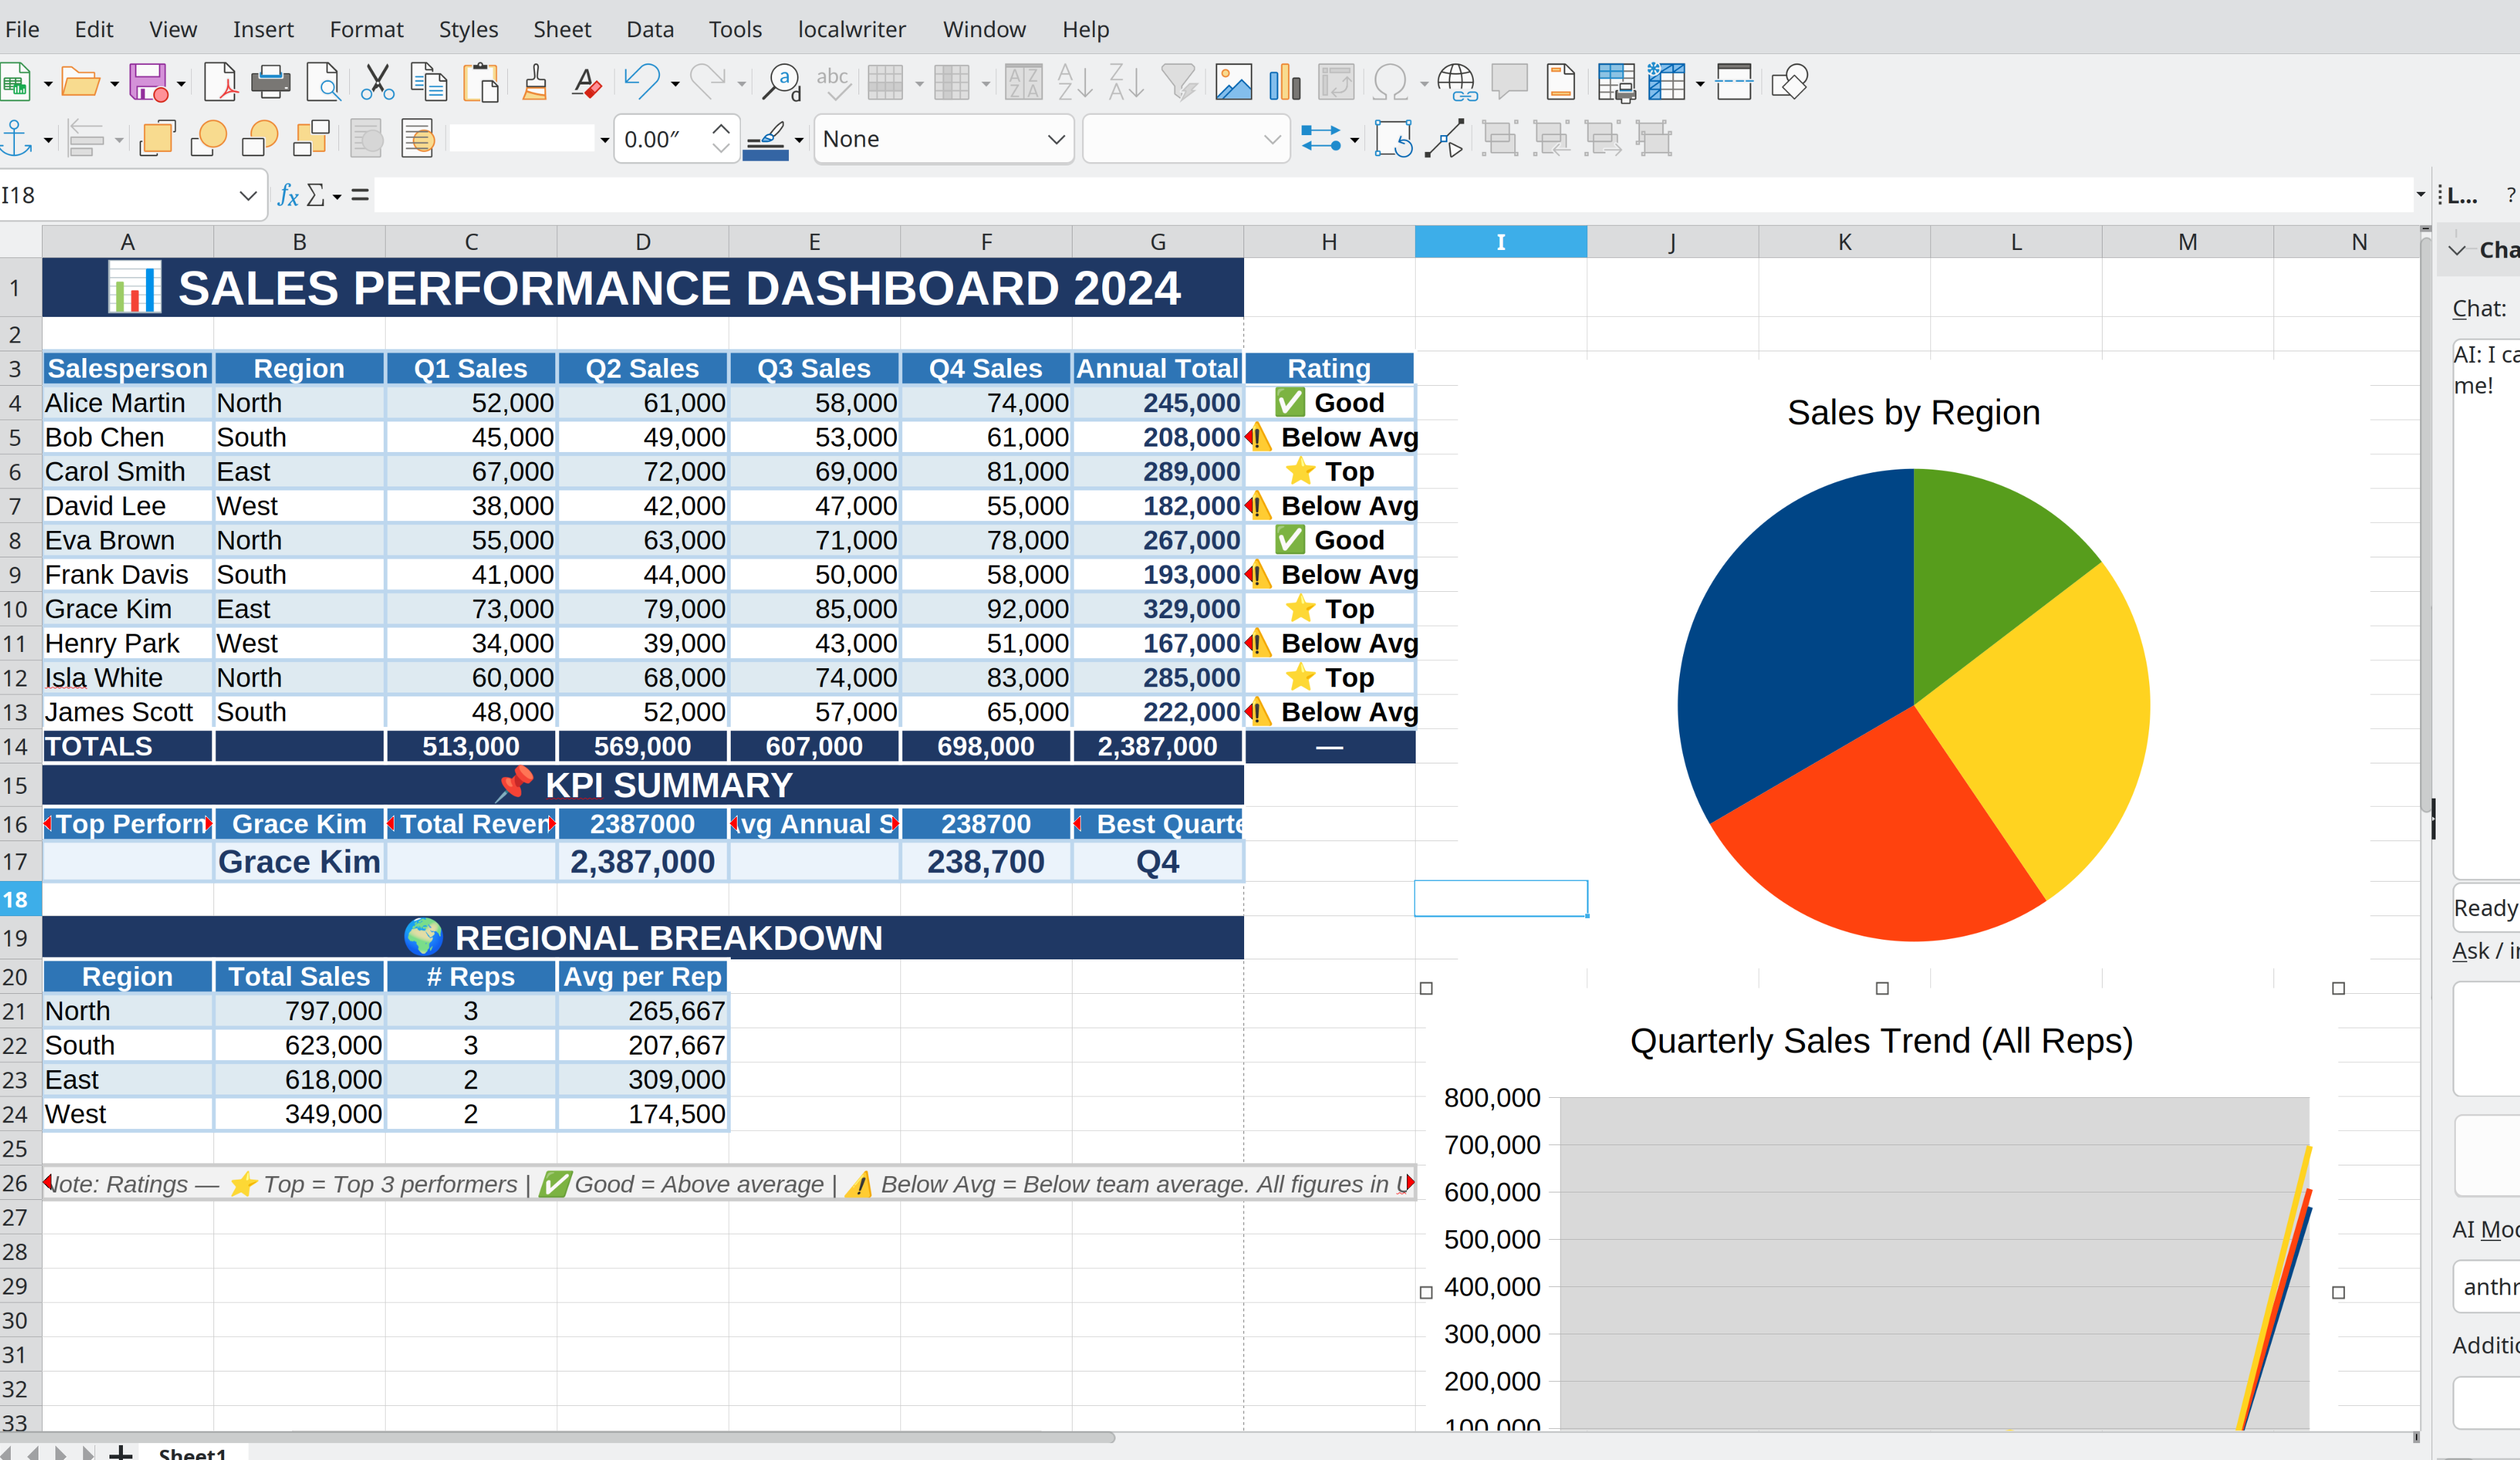The height and width of the screenshot is (1460, 2520).
Task: Freeze rows and columns icon
Action: click(1667, 82)
